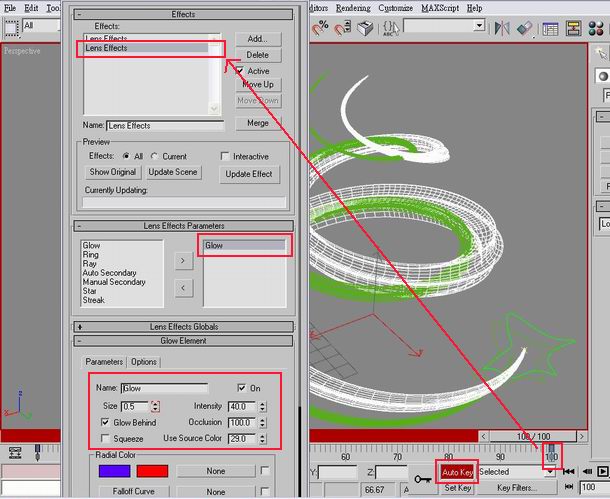The width and height of the screenshot is (610, 499).
Task: Open the MAXScript menu
Action: point(440,8)
